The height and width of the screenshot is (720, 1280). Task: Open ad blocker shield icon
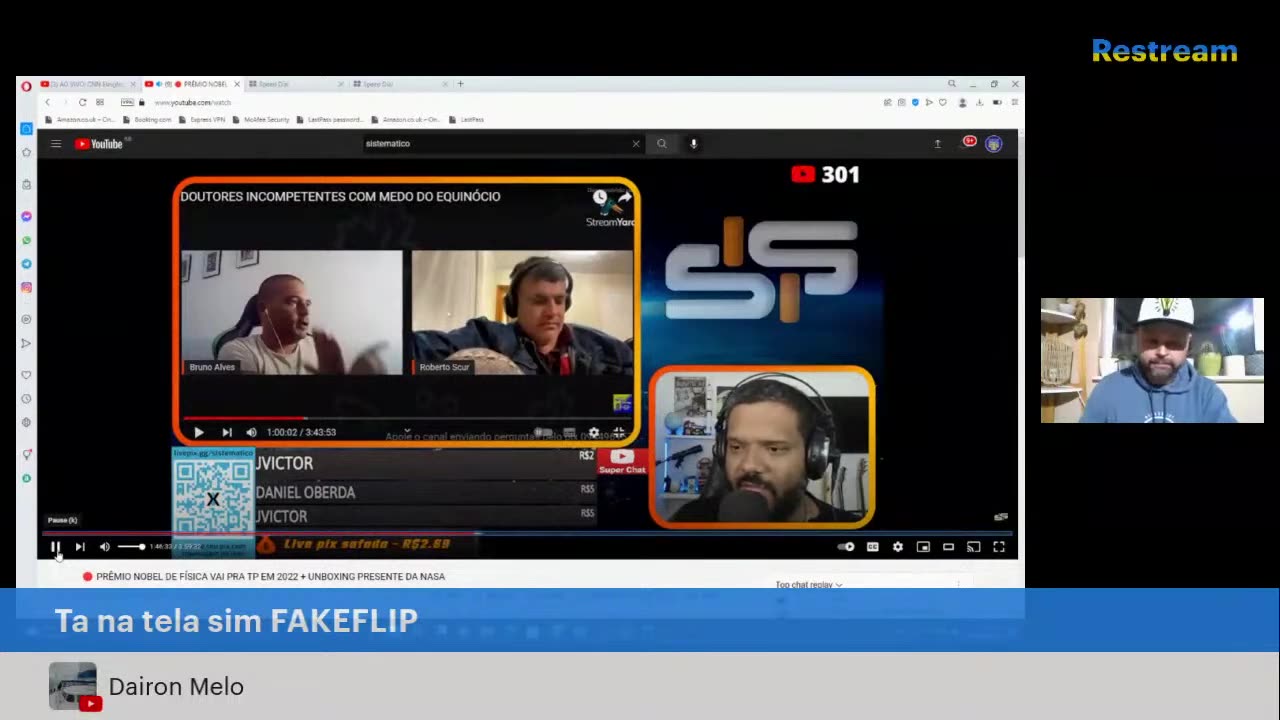pyautogui.click(x=915, y=102)
